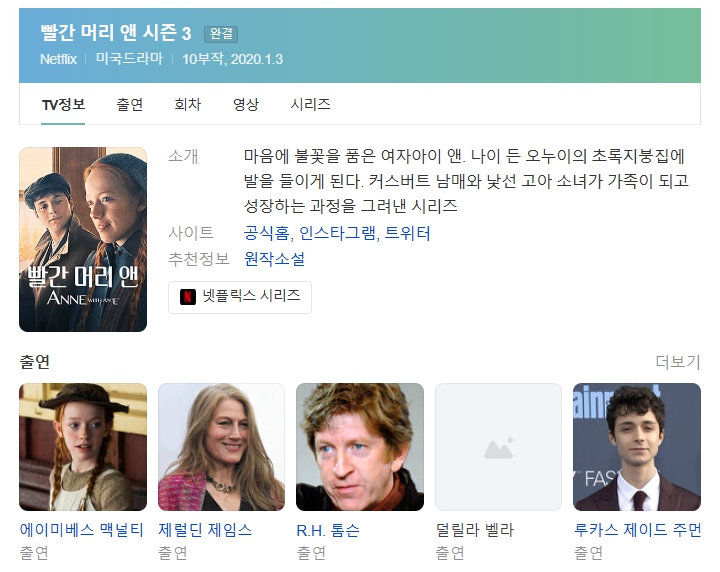
Task: Open the 출연 tab
Action: [129, 105]
